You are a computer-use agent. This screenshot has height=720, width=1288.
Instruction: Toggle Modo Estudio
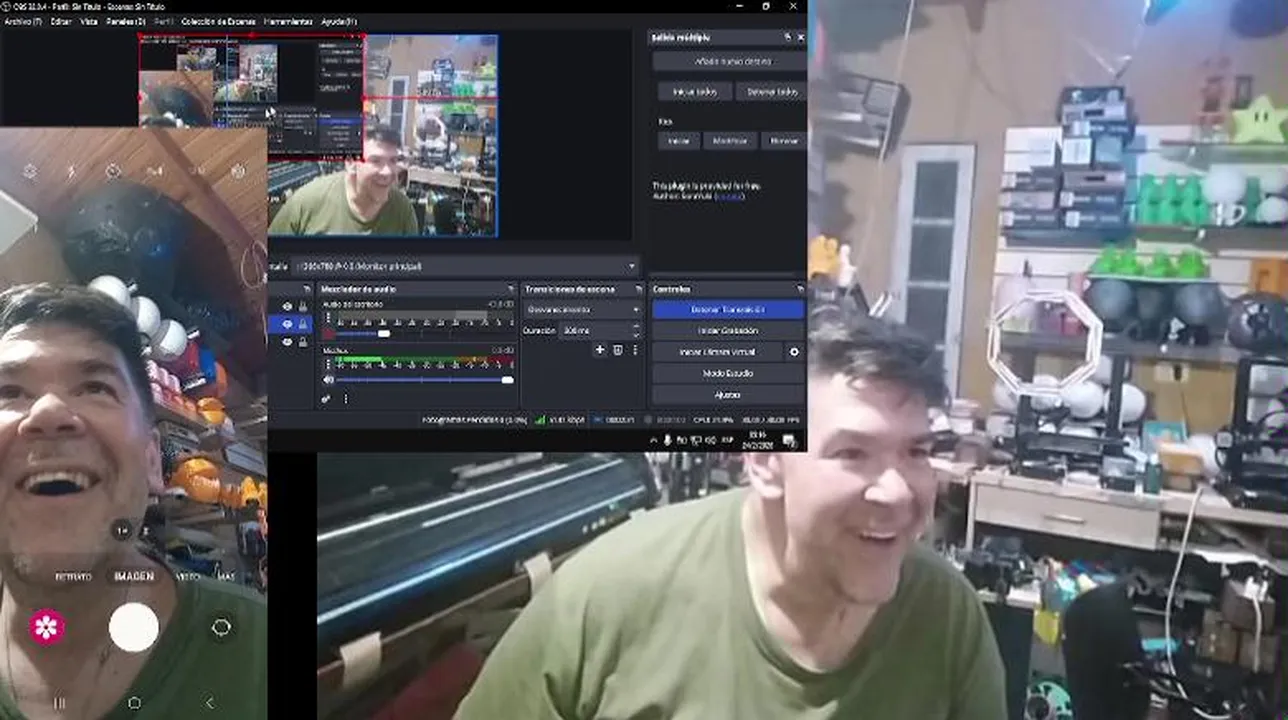click(727, 373)
